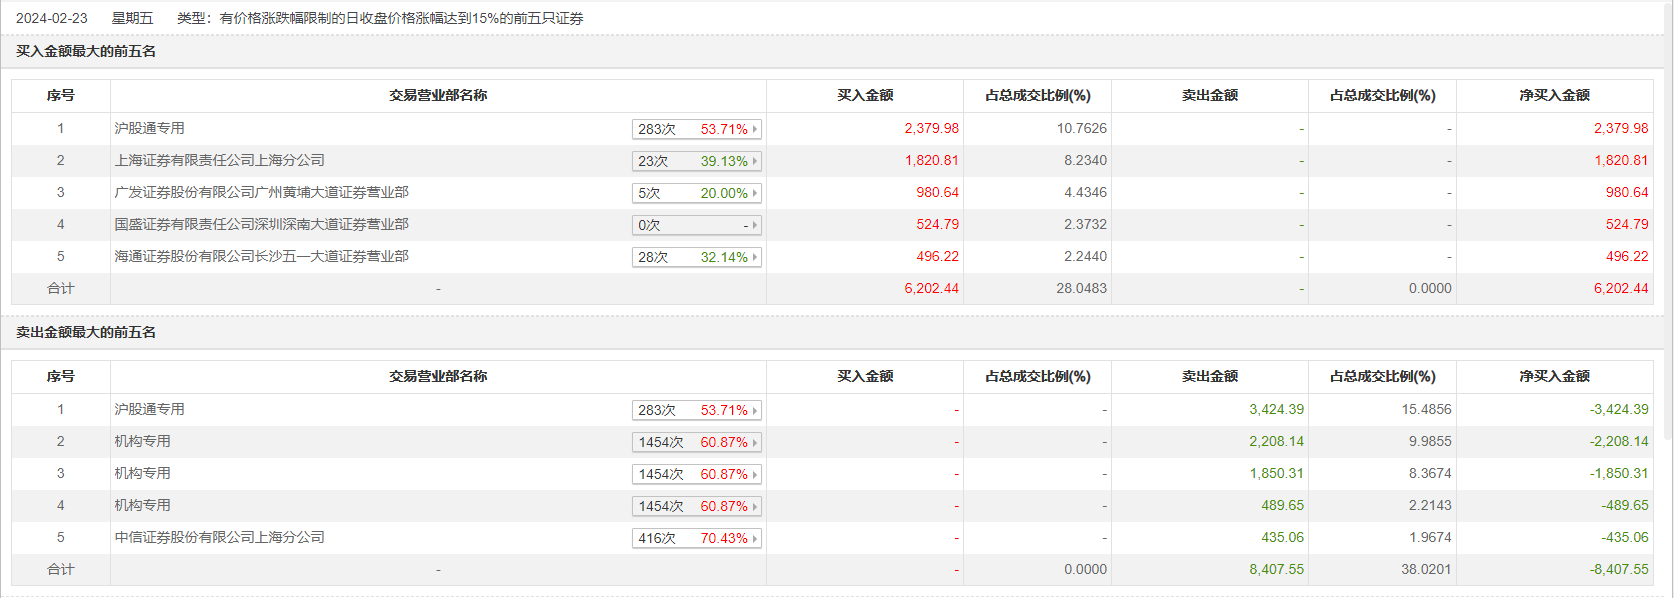The image size is (1674, 598).
Task: Open 上海证券有限责任公司上海分公司 broker link
Action: point(219,160)
